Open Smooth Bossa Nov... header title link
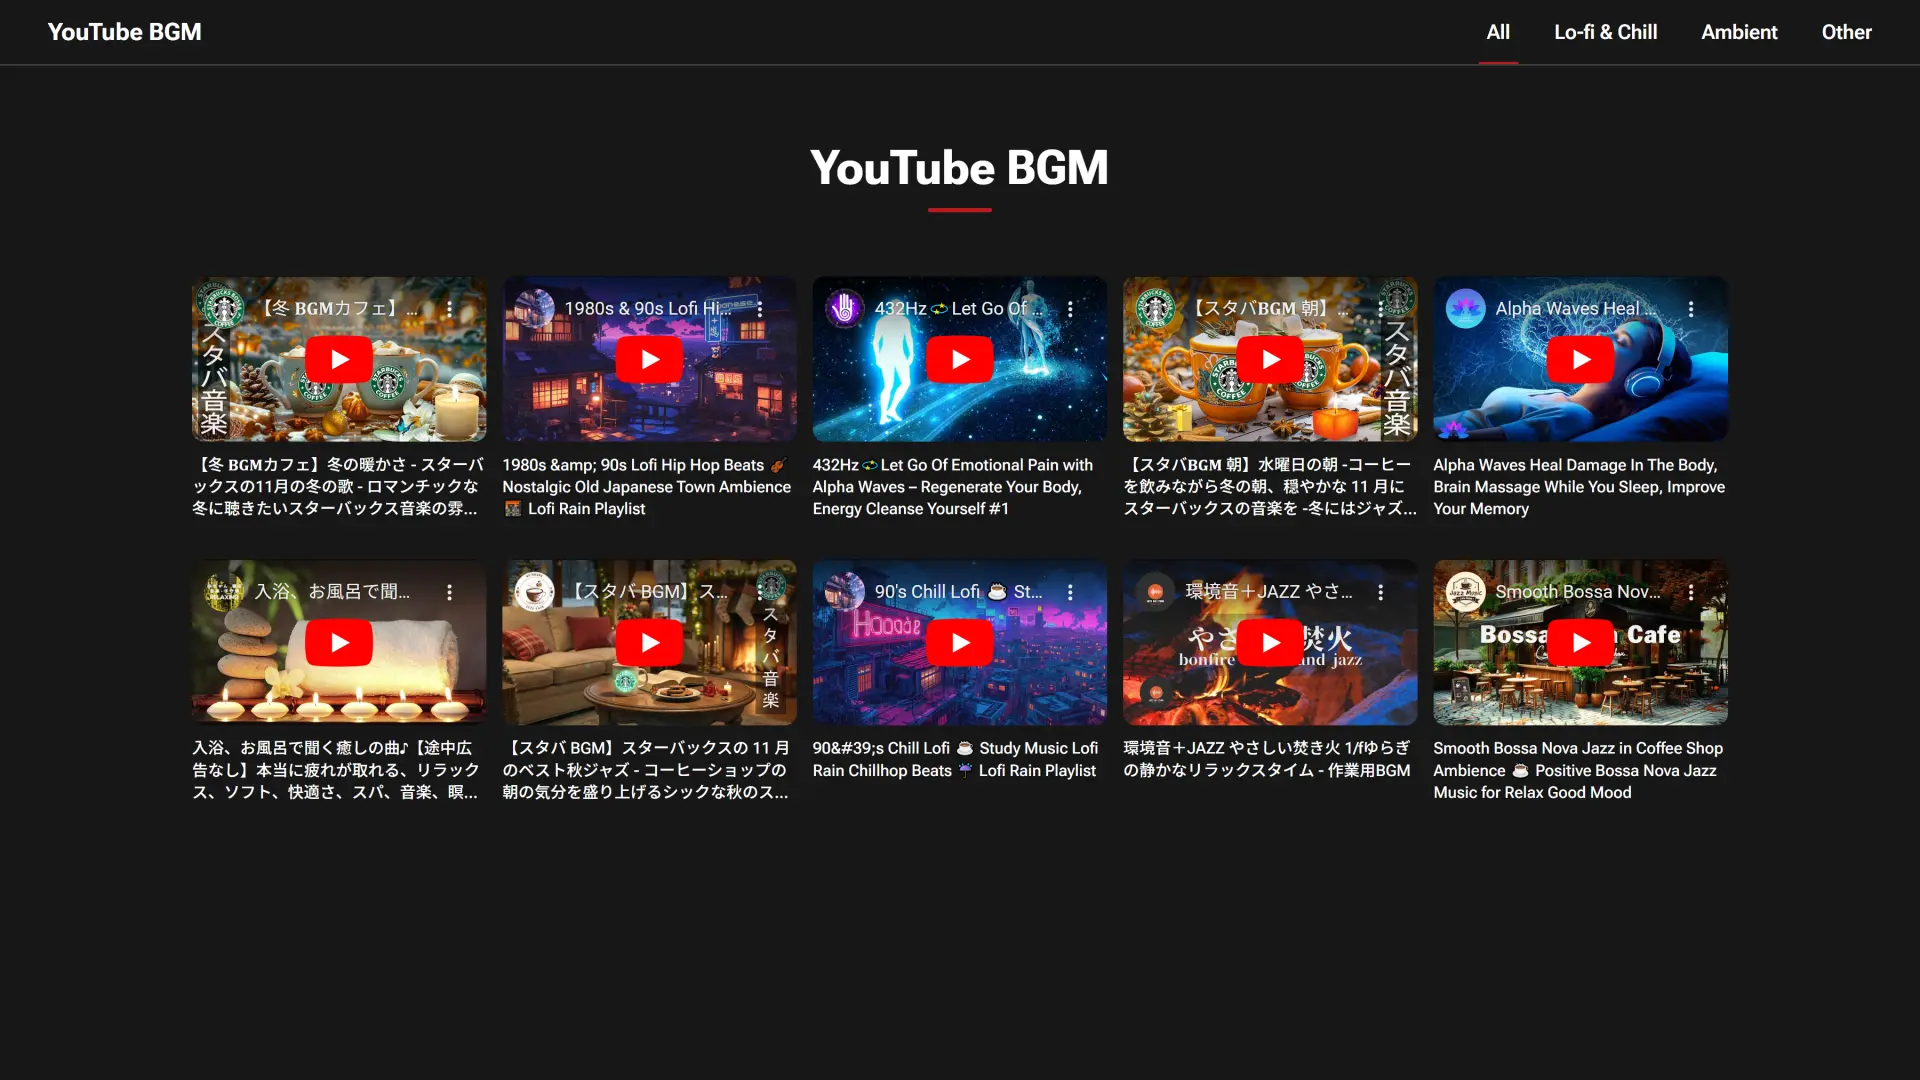1920x1080 pixels. coord(1578,592)
